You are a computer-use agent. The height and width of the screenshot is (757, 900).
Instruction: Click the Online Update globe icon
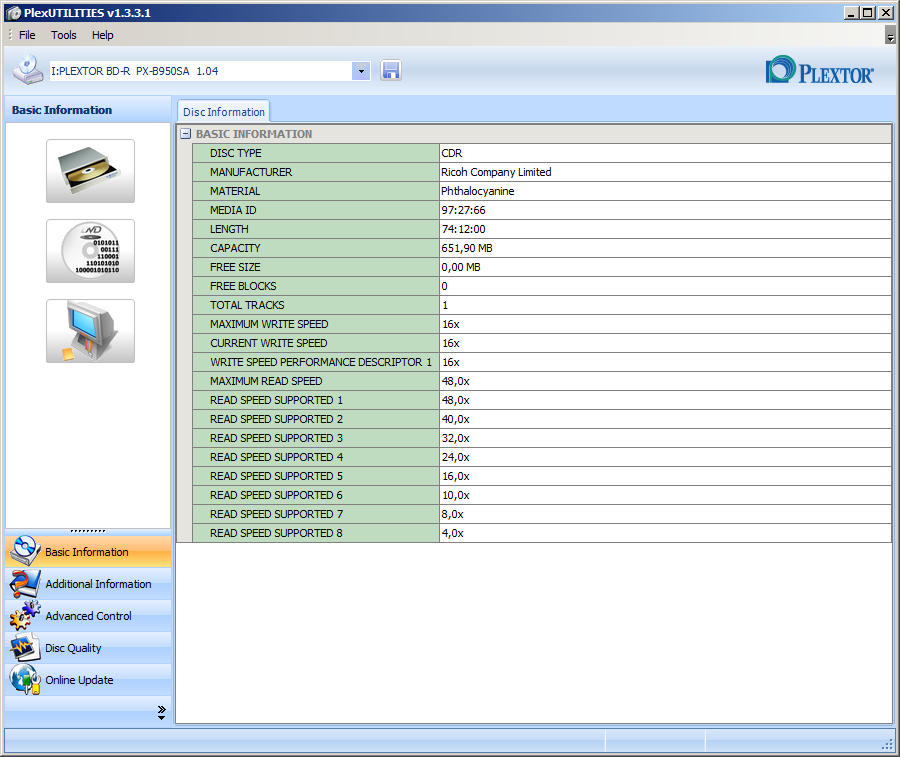[25, 680]
